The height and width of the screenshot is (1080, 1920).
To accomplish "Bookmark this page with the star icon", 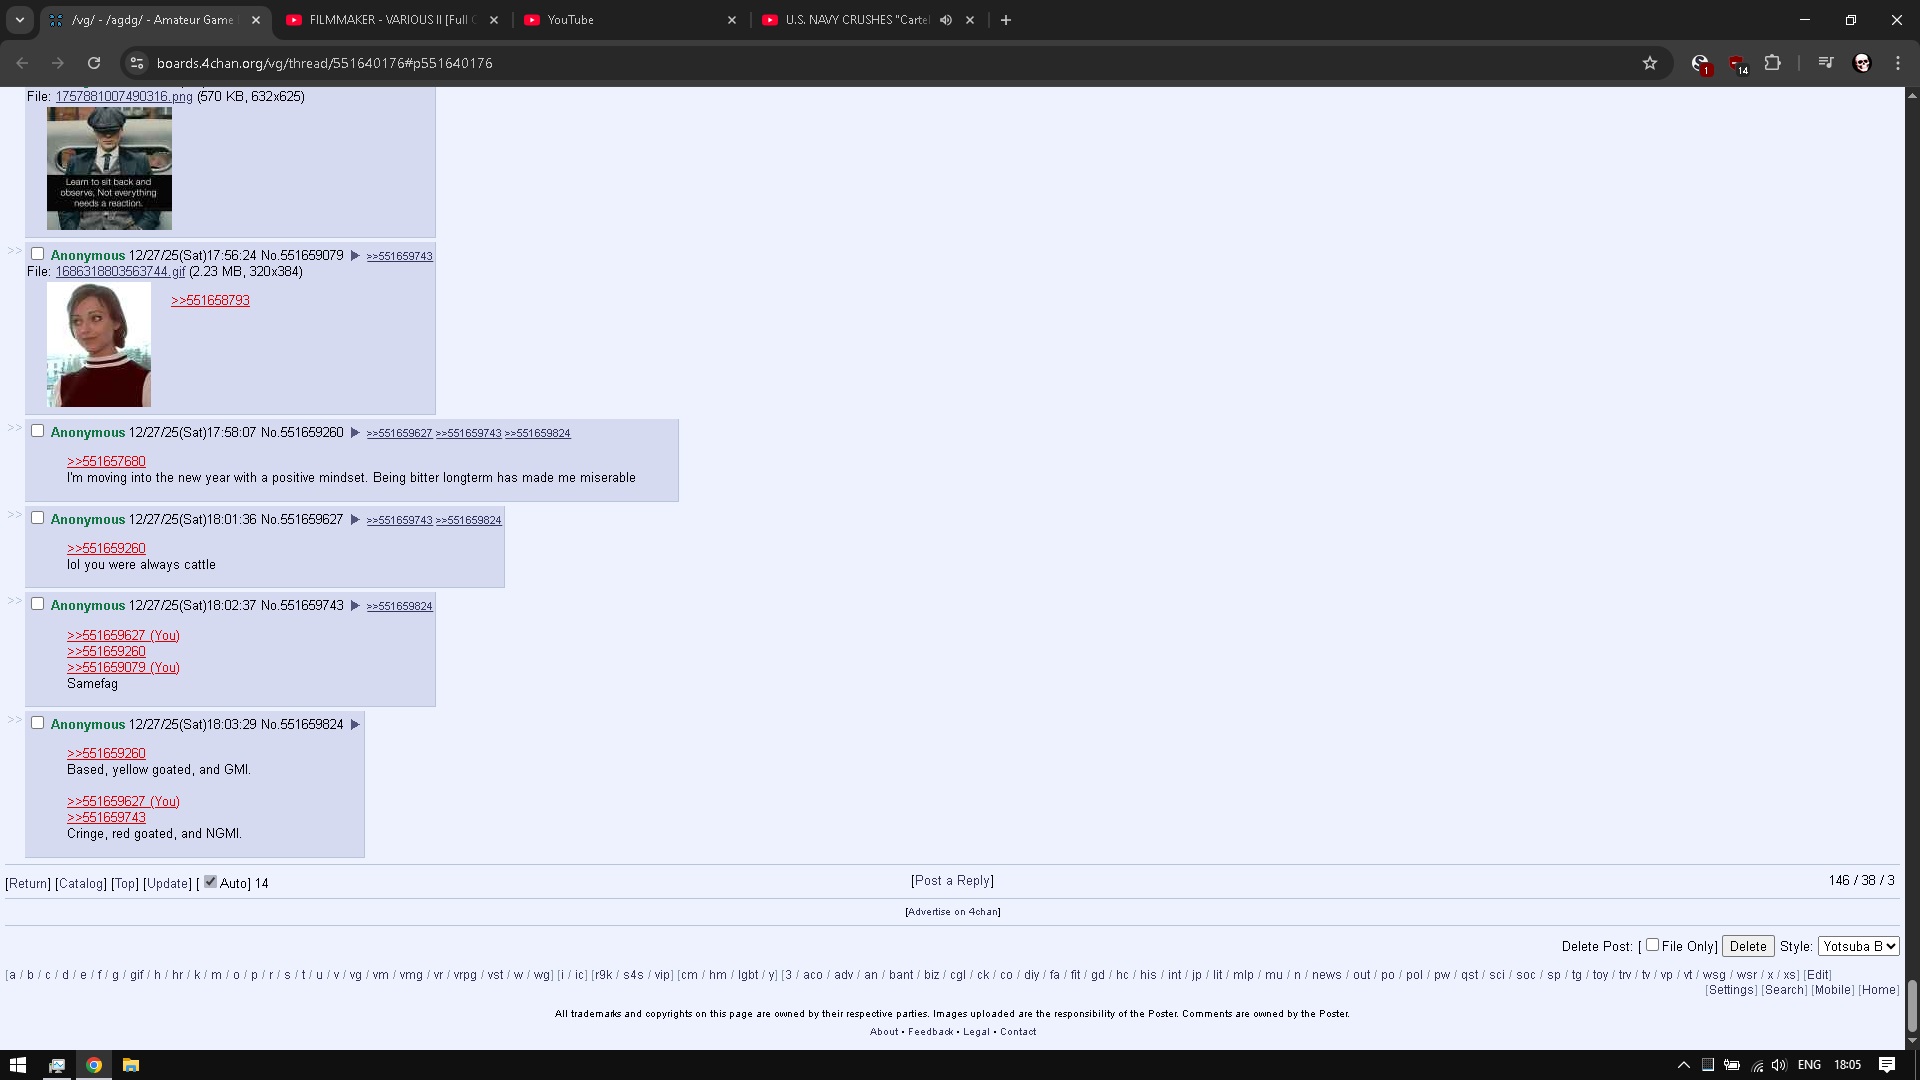I will click(1650, 63).
